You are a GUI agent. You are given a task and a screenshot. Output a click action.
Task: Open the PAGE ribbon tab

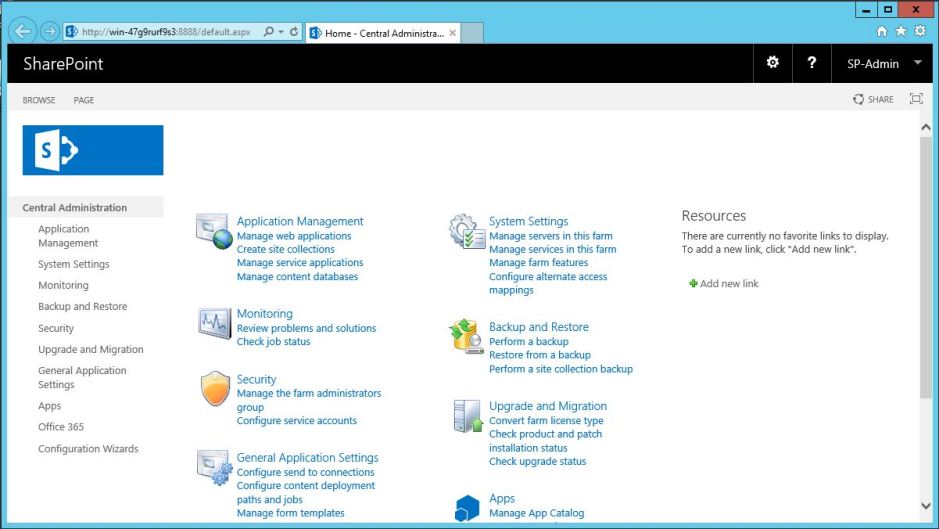84,100
